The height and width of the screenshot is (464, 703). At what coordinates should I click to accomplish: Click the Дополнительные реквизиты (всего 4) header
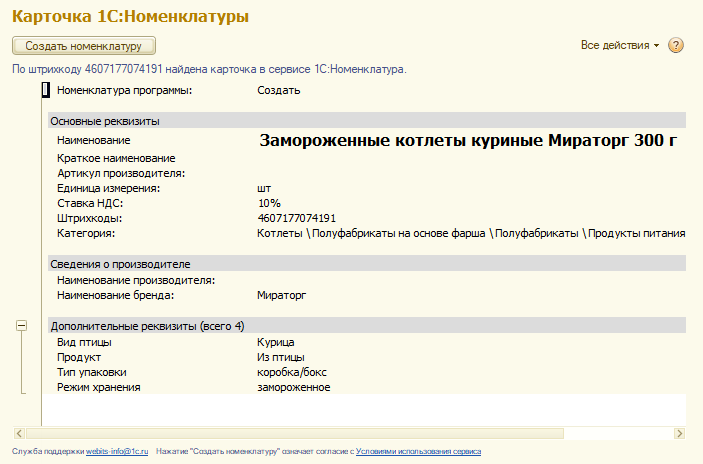coord(367,326)
